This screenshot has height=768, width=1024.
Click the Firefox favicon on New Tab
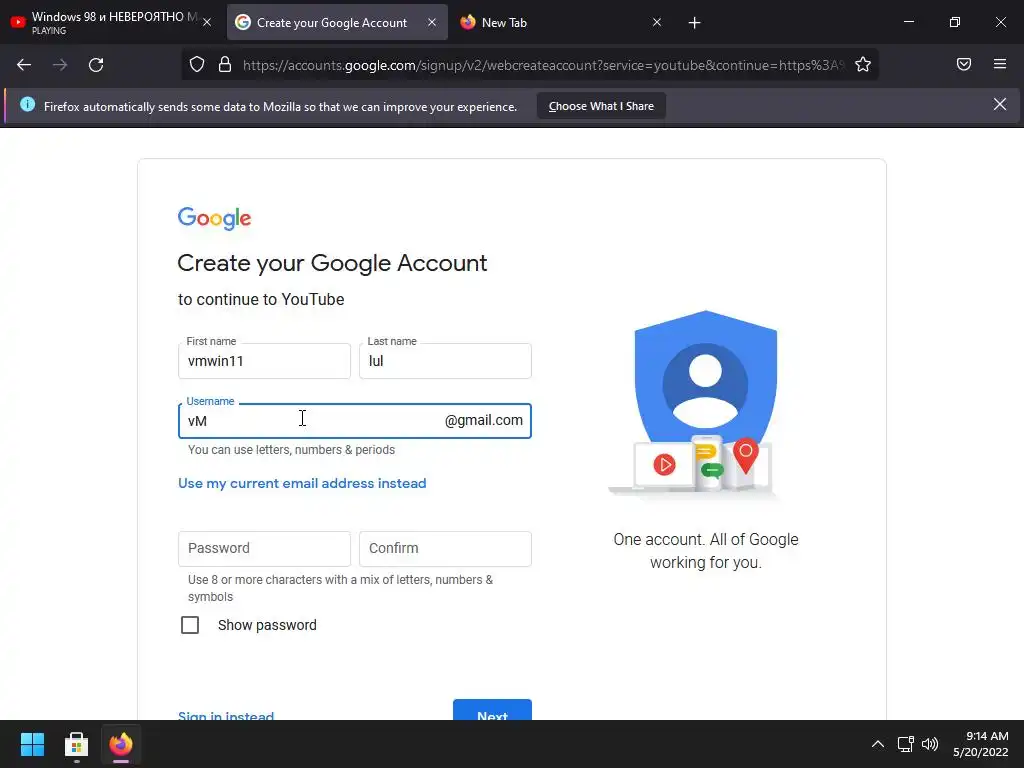click(468, 22)
